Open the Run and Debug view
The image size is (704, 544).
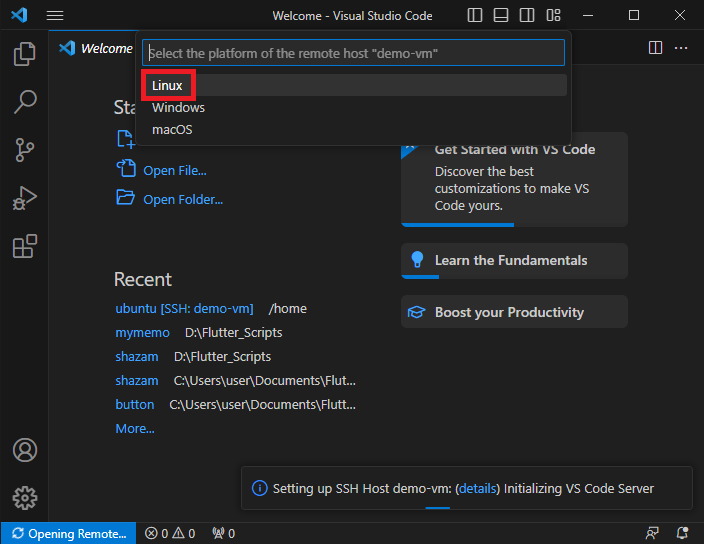(x=25, y=198)
